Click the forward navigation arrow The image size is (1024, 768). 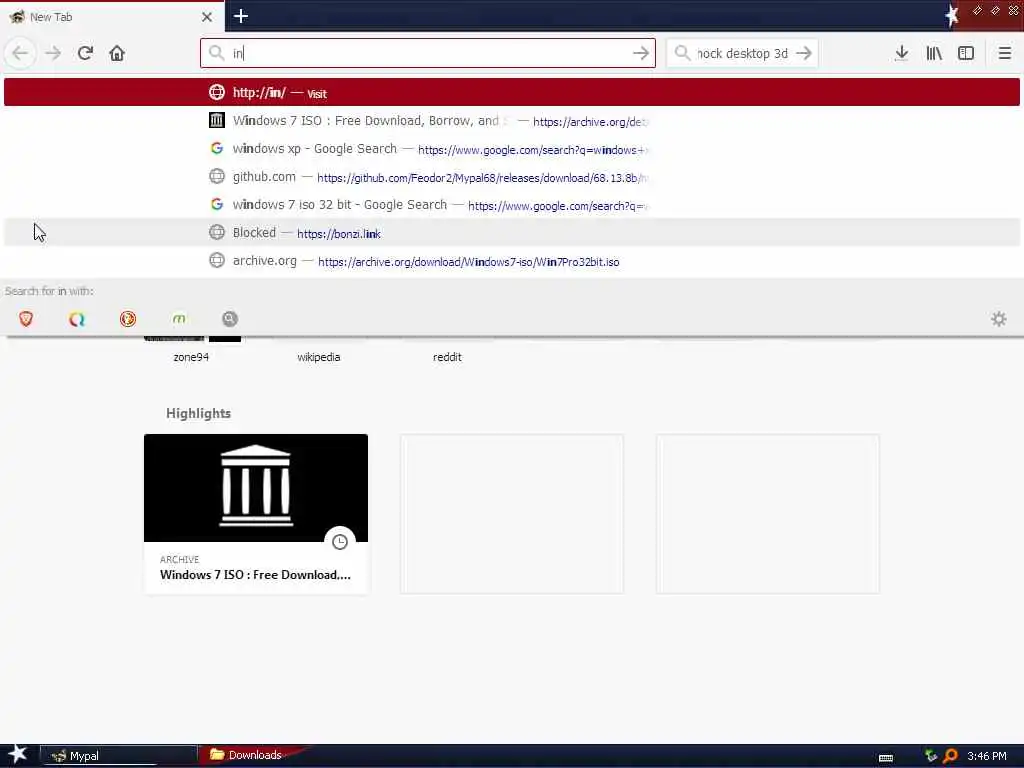[x=53, y=53]
